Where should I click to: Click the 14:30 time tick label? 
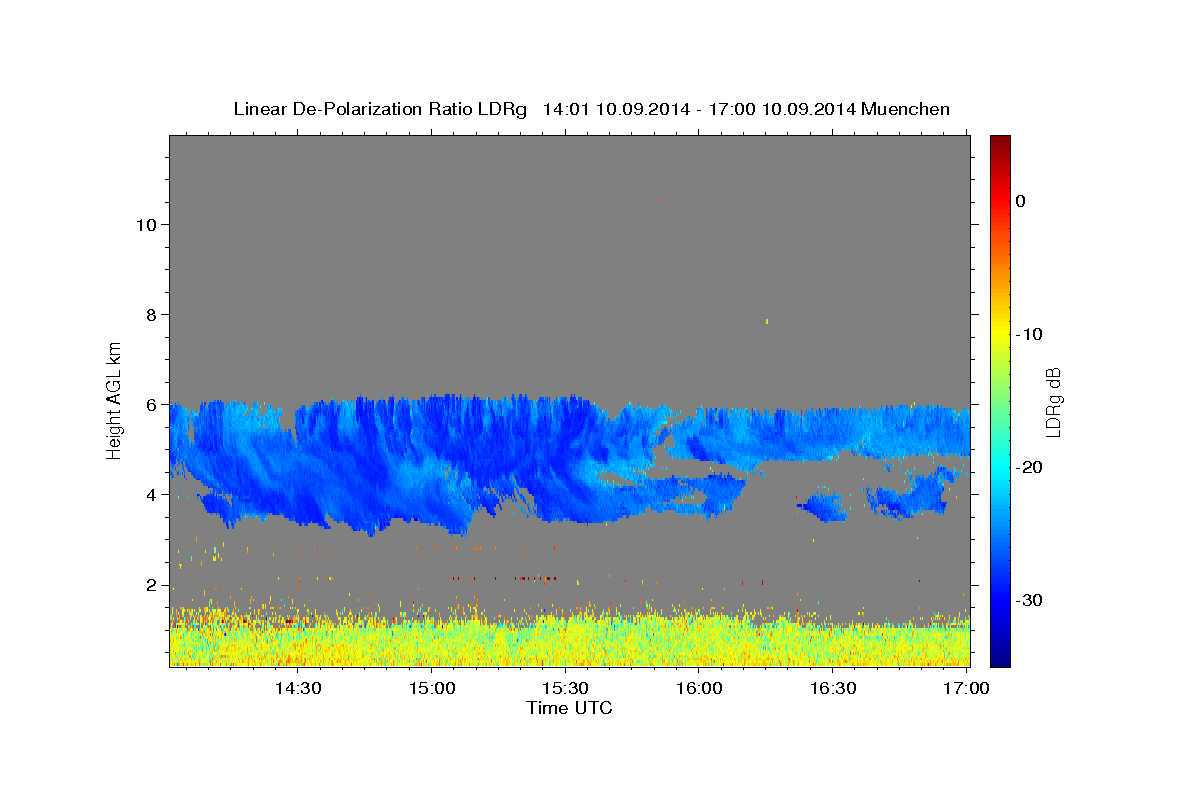tap(298, 688)
